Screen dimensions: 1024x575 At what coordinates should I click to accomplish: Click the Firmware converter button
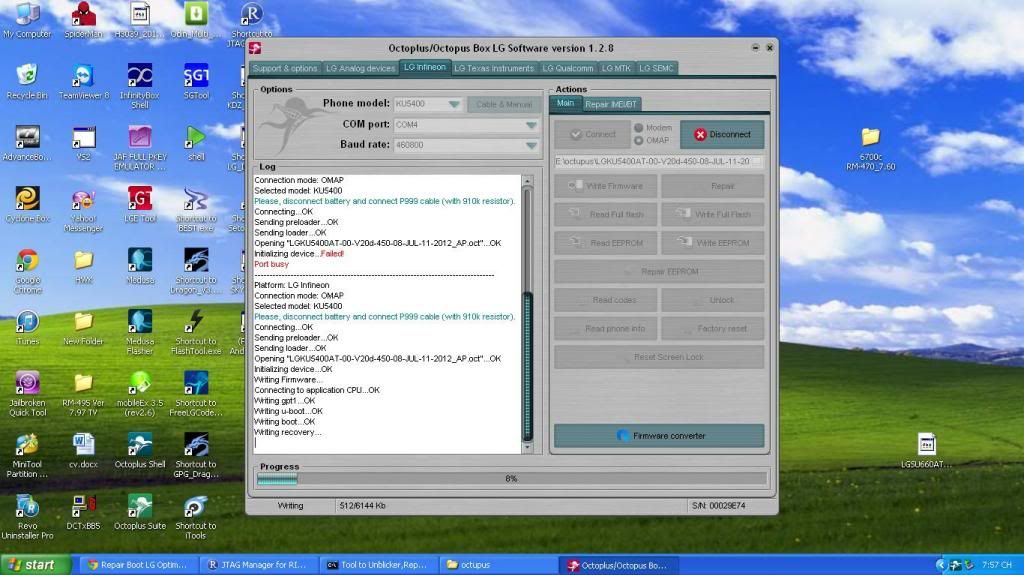point(659,435)
